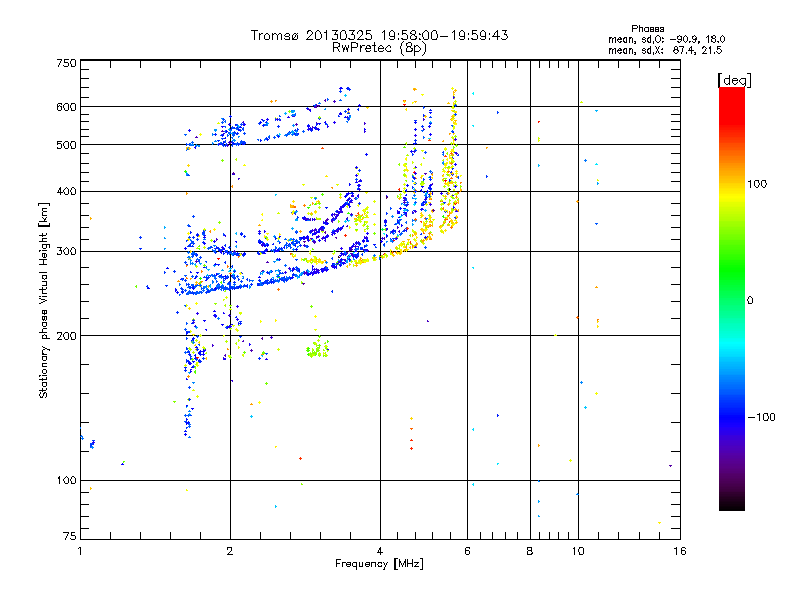Click the y-axis tick label '100'

tap(66, 480)
